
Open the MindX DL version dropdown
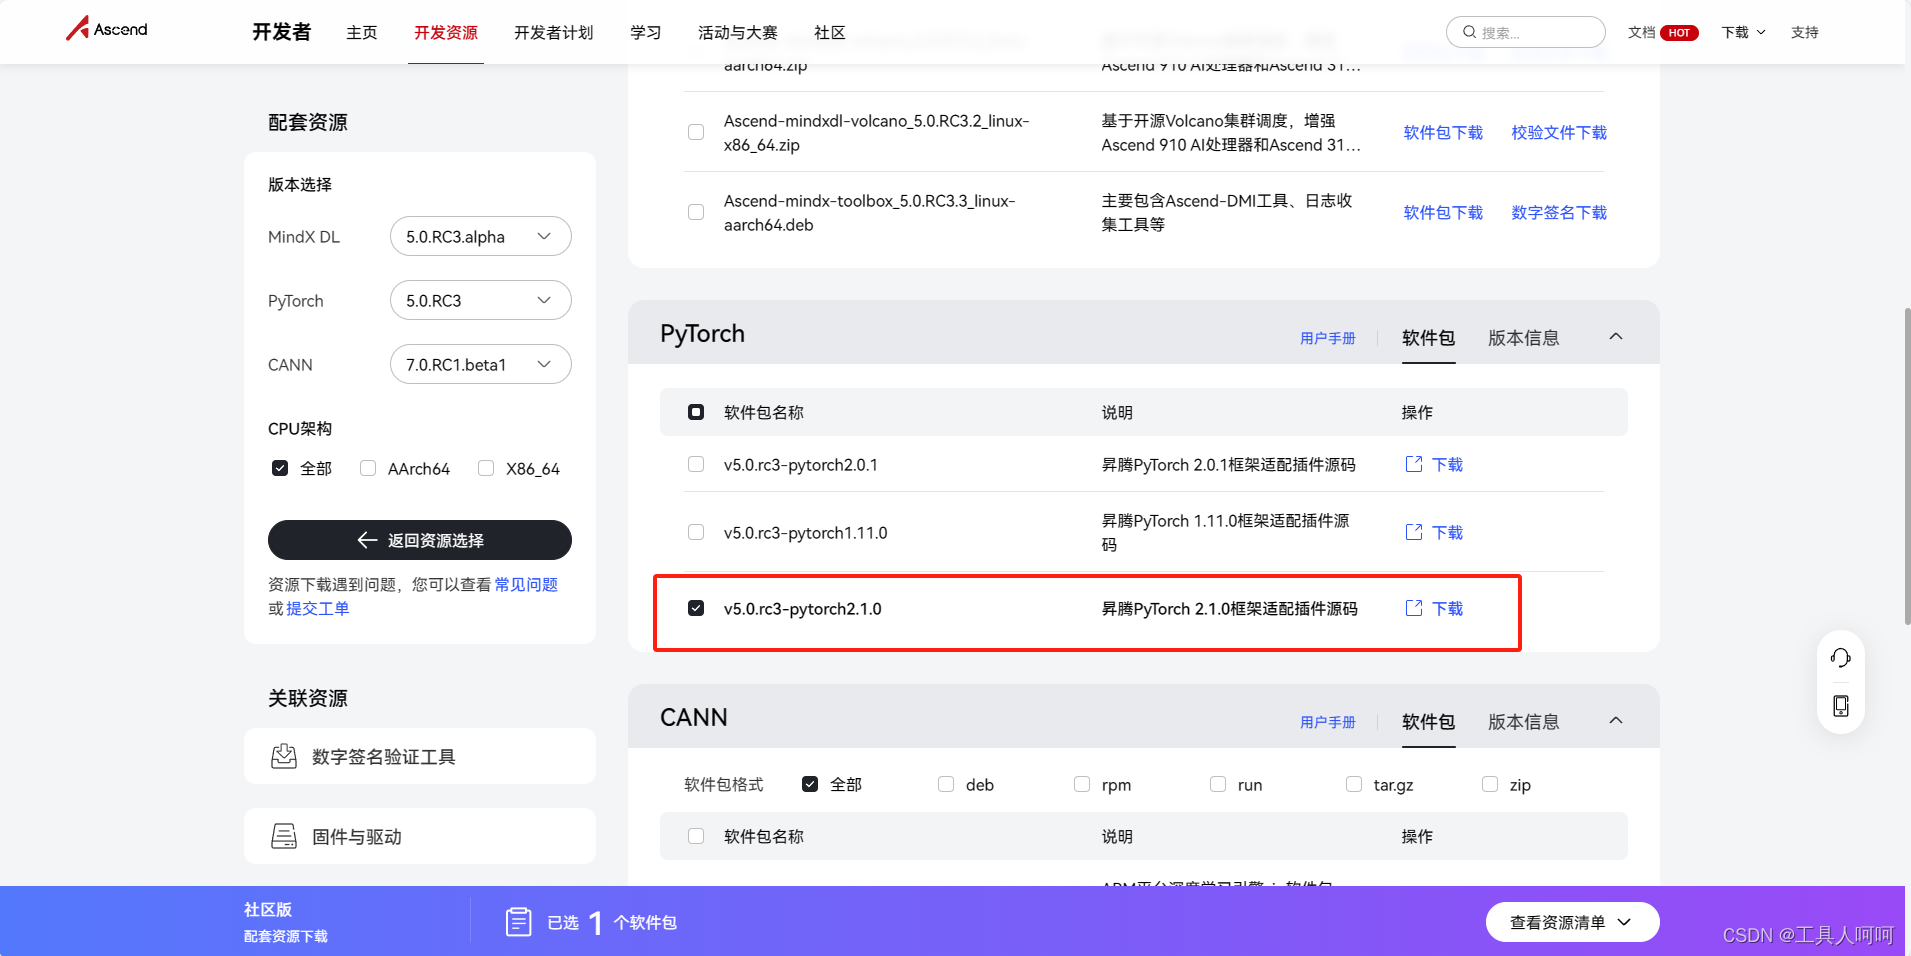click(x=480, y=236)
